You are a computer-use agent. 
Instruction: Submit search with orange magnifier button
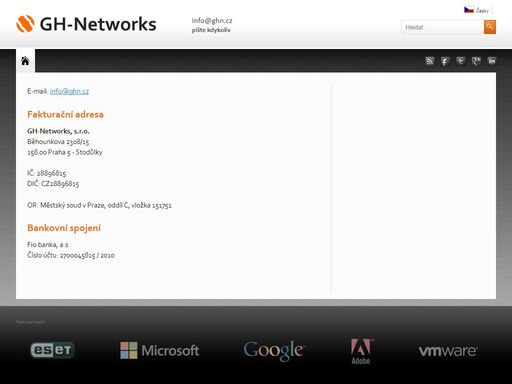(490, 27)
